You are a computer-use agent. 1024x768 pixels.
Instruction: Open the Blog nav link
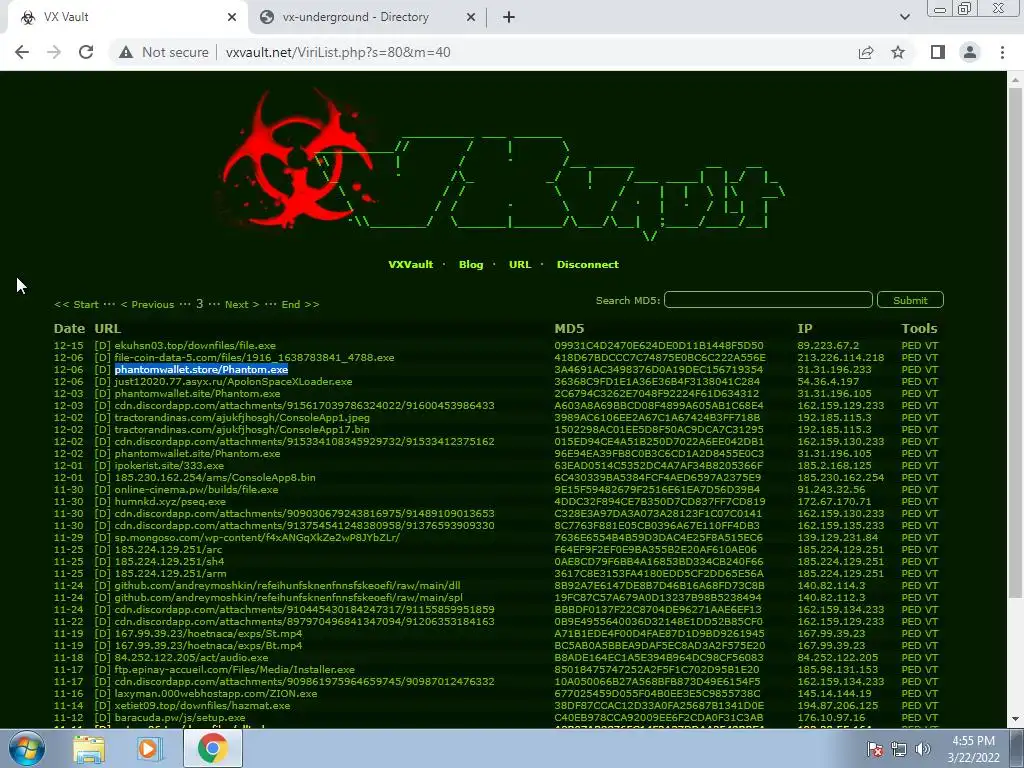coord(471,264)
